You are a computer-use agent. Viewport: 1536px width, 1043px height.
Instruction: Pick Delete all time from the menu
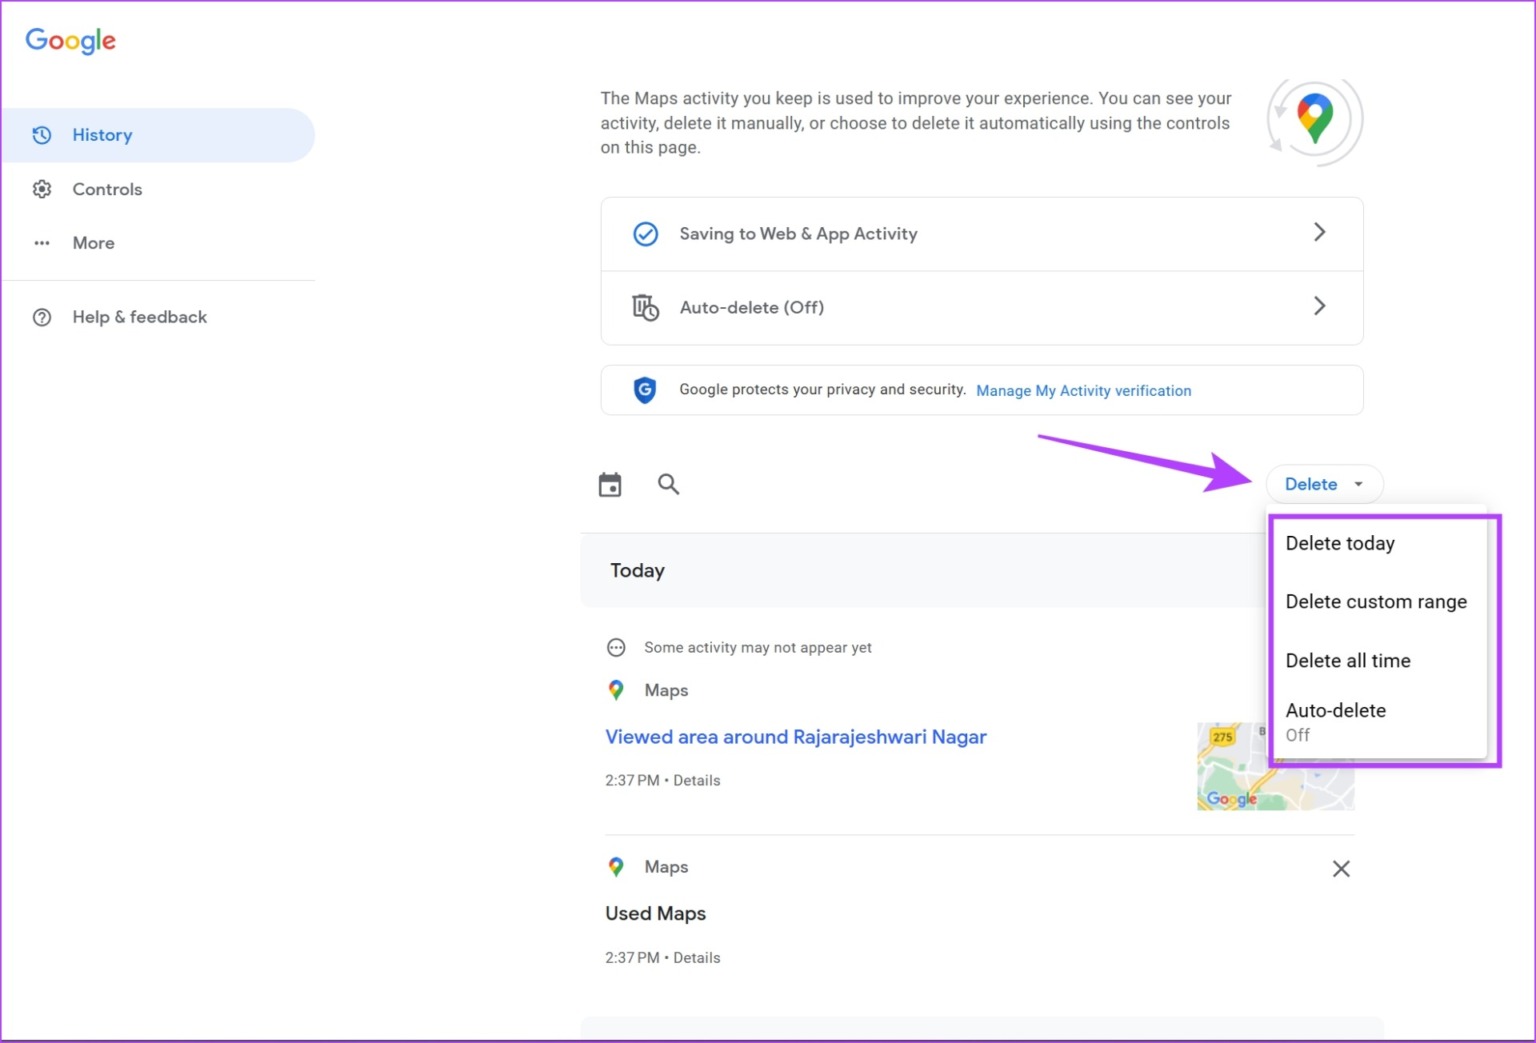[1348, 660]
